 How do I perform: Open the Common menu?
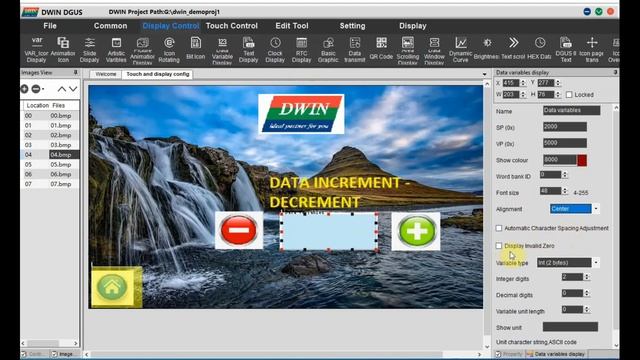coord(110,26)
